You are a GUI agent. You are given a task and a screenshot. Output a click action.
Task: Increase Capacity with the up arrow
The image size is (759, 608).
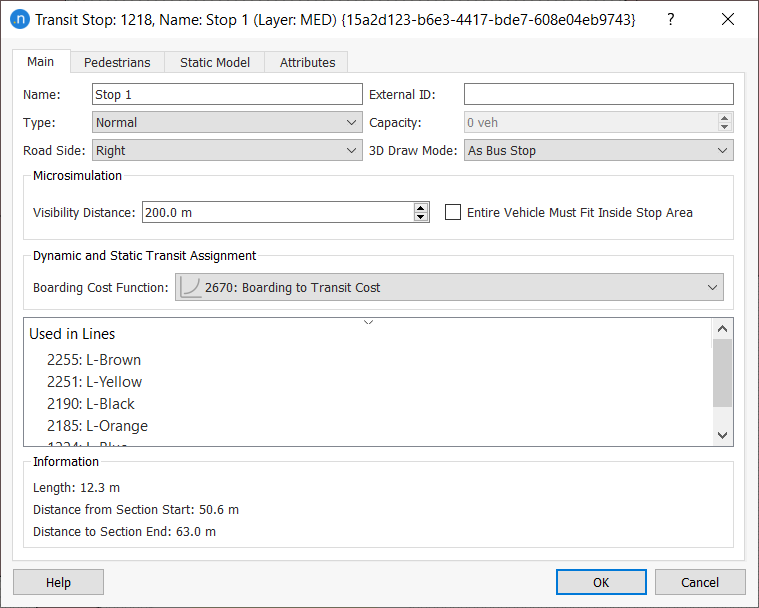point(724,118)
